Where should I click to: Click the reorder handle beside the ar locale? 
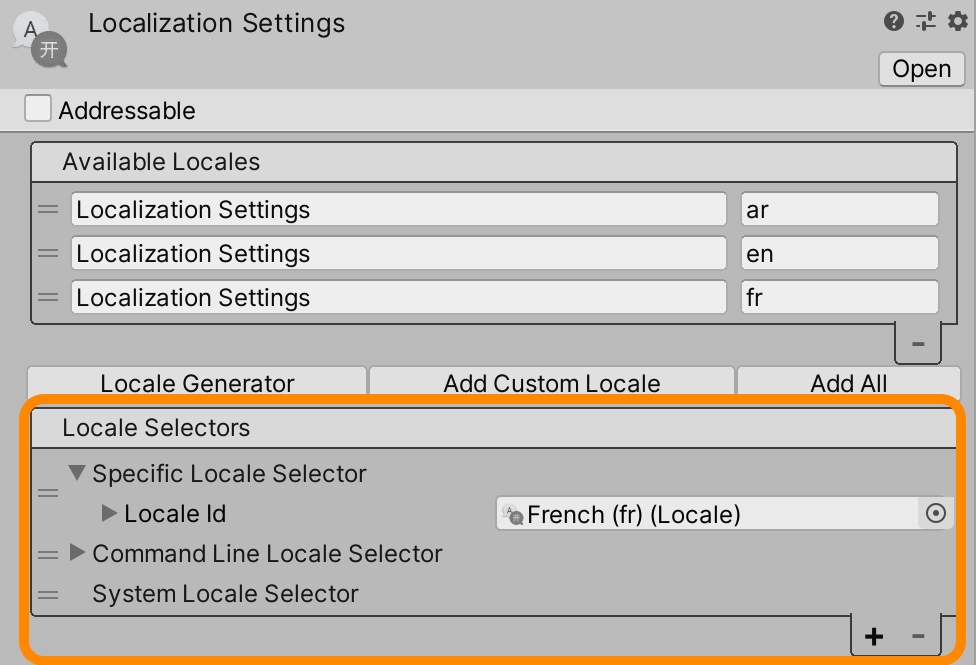click(x=47, y=209)
